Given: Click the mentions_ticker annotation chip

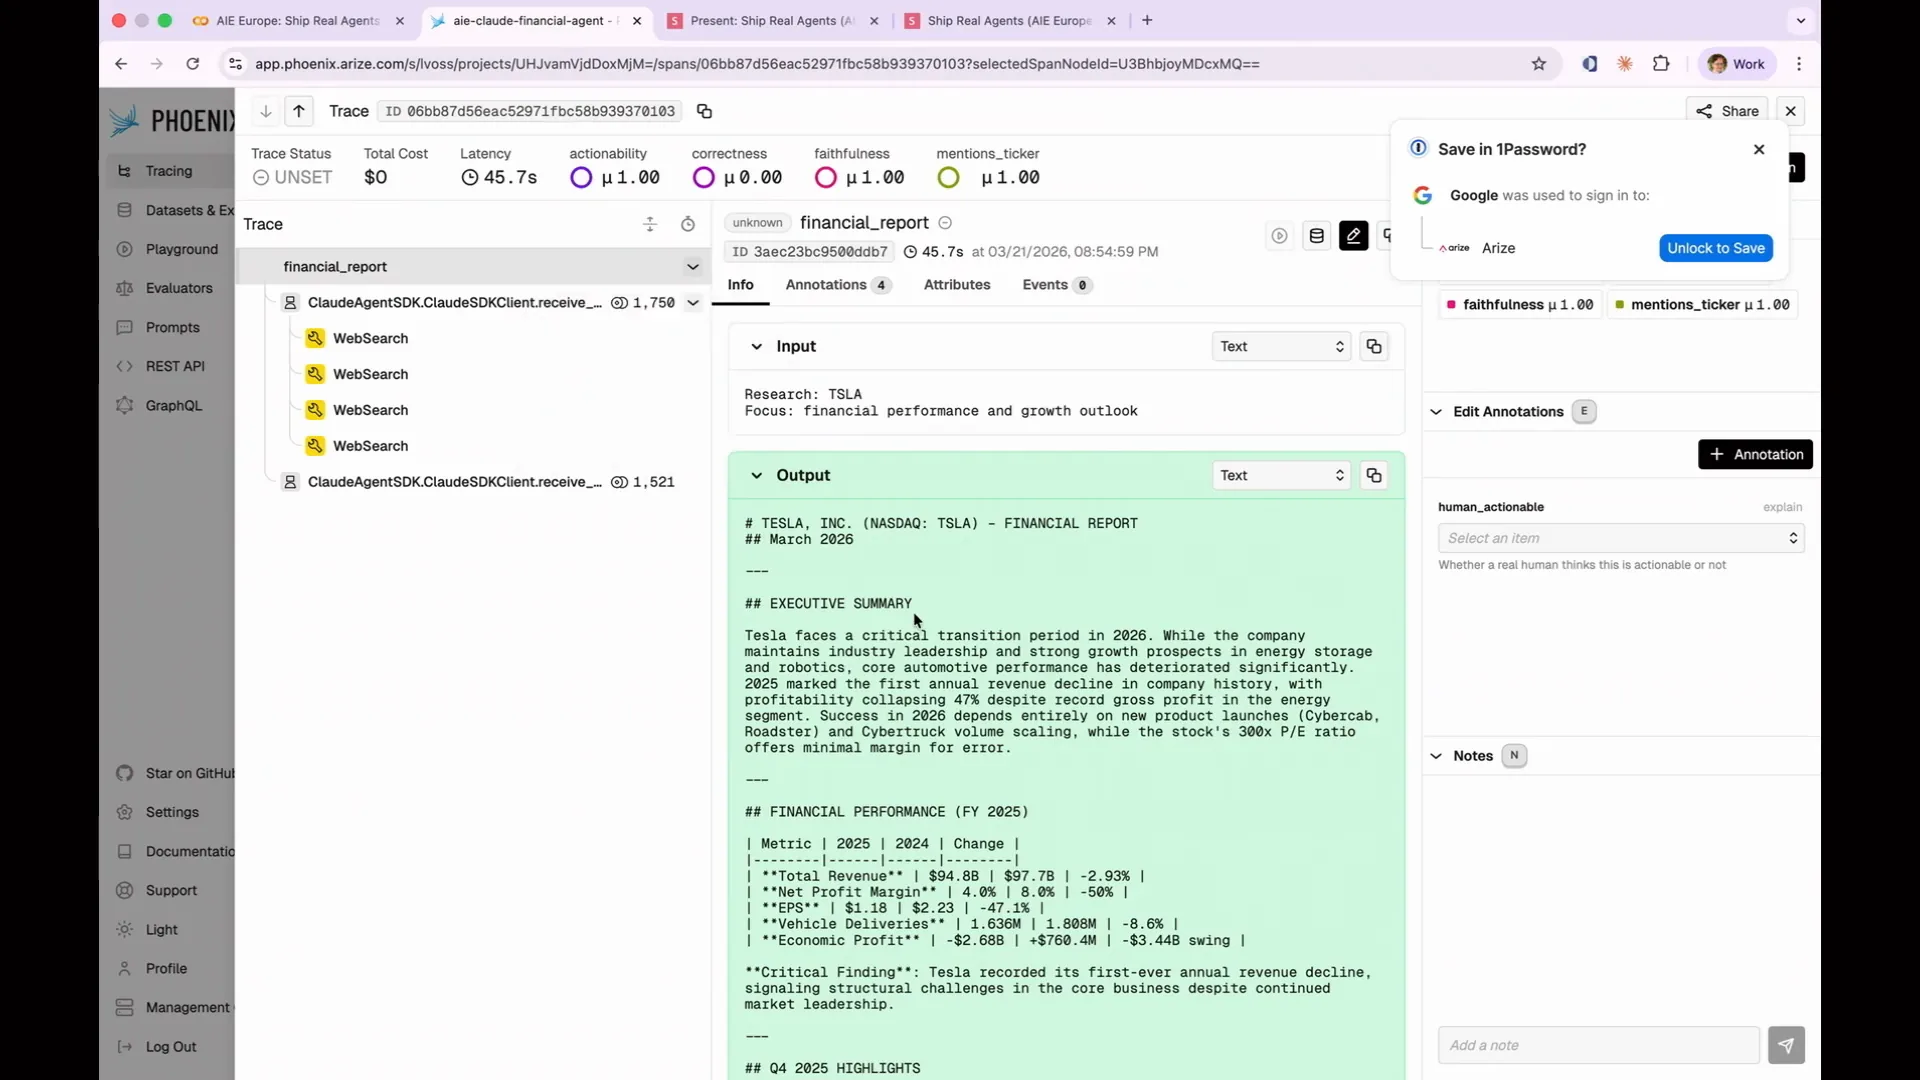Looking at the screenshot, I should click(1702, 304).
